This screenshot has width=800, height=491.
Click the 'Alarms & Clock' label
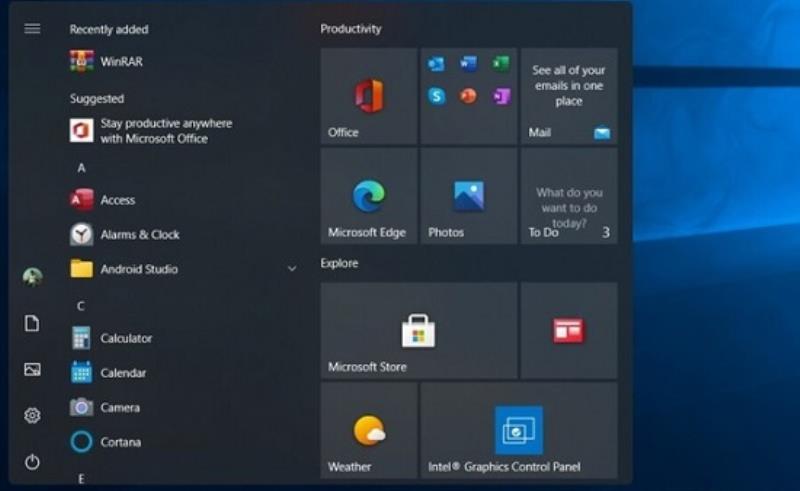pyautogui.click(x=140, y=235)
